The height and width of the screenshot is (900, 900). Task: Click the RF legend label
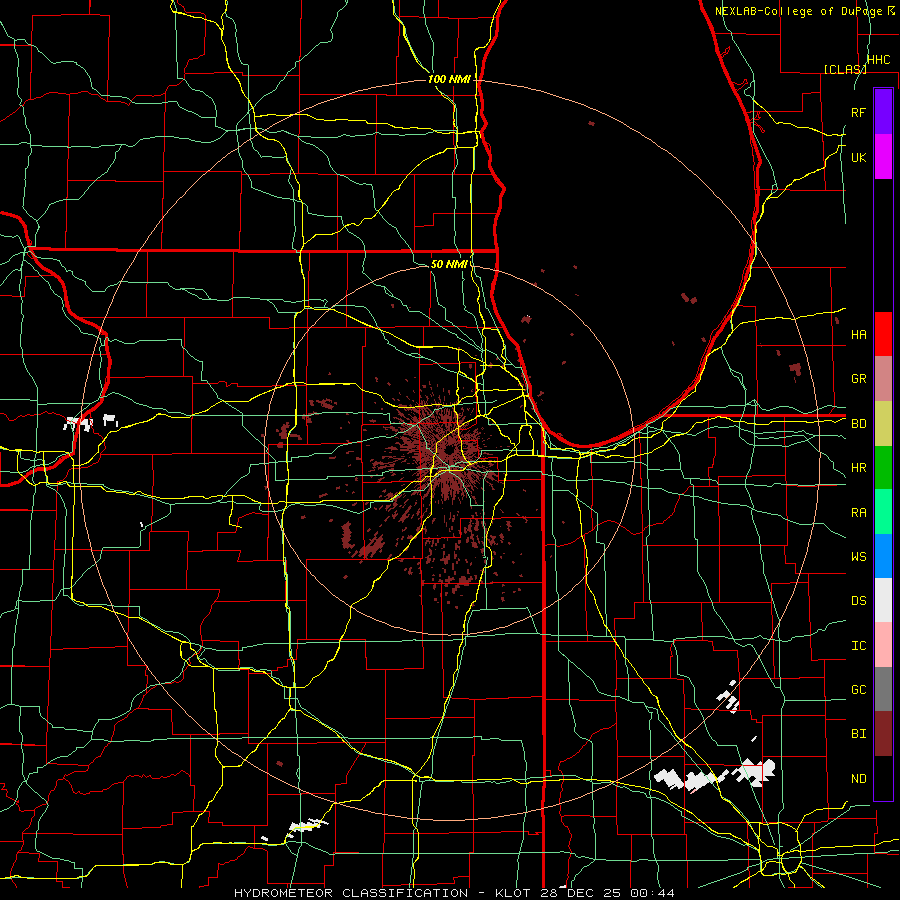click(858, 112)
